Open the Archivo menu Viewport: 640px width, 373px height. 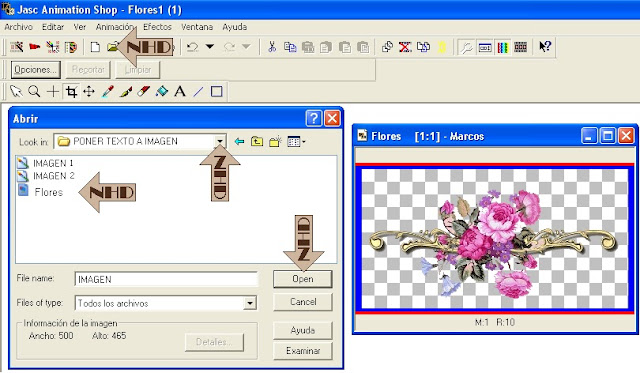tap(18, 27)
